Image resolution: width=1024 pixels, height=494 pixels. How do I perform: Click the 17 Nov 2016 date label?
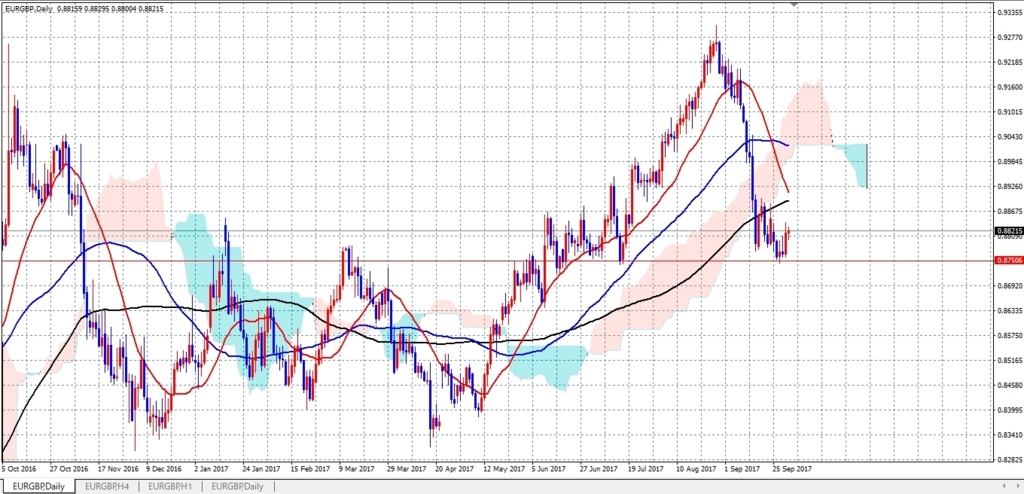click(119, 469)
